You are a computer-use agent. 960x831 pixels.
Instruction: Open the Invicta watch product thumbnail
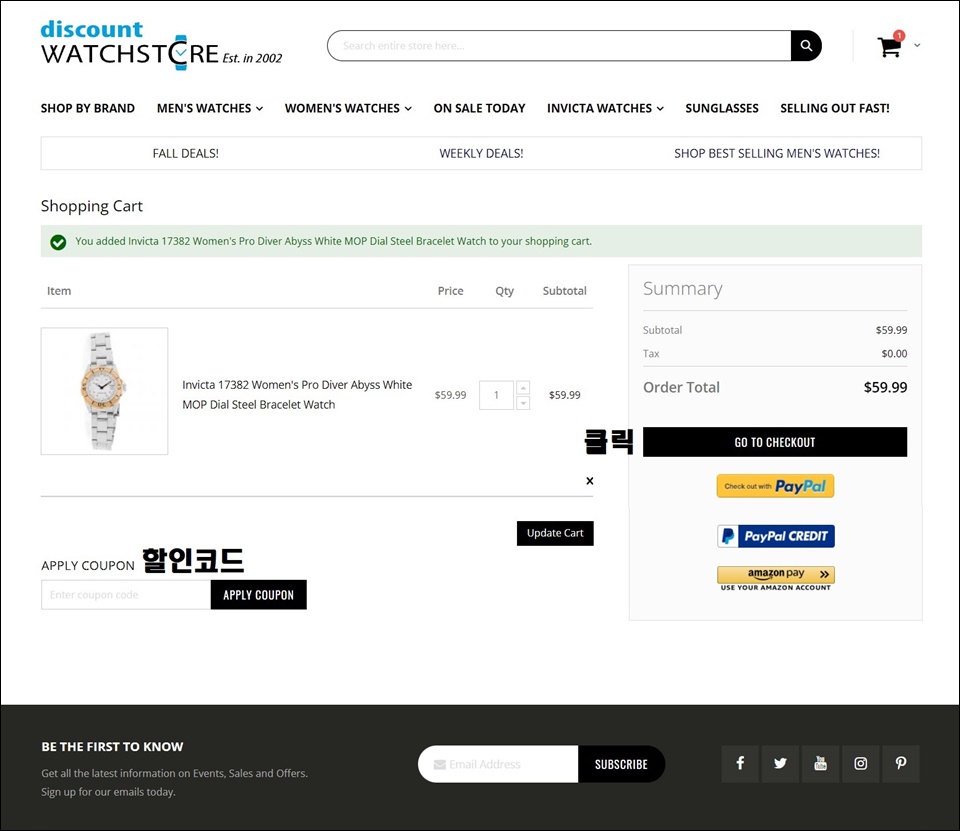[x=105, y=391]
